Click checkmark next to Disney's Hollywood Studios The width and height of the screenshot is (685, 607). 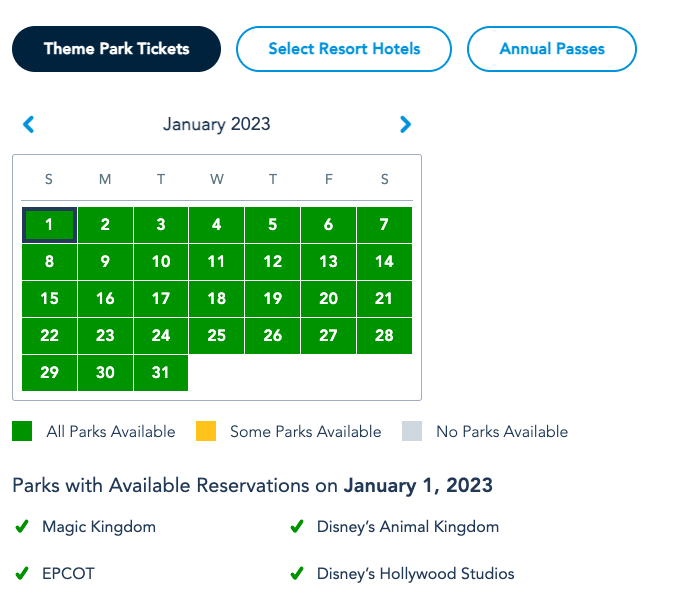(296, 574)
